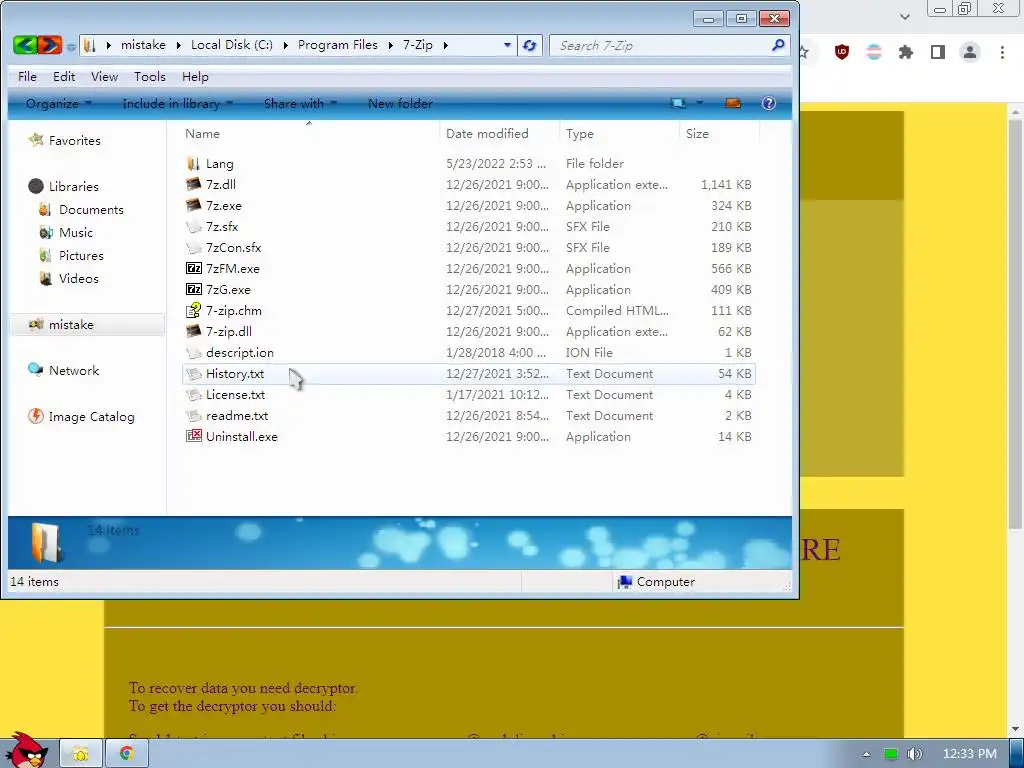Click the Network icon in sidebar
This screenshot has width=1024, height=768.
(36, 370)
